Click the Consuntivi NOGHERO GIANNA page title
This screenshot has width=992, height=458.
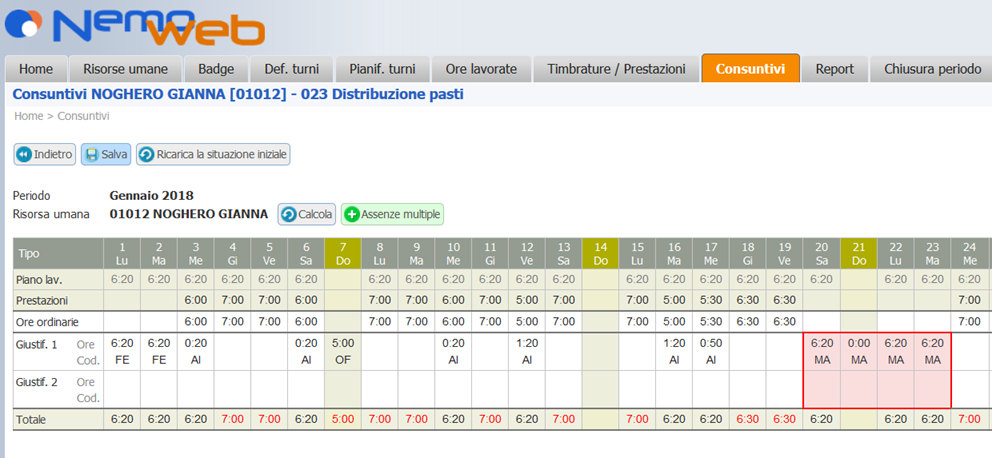click(x=239, y=95)
